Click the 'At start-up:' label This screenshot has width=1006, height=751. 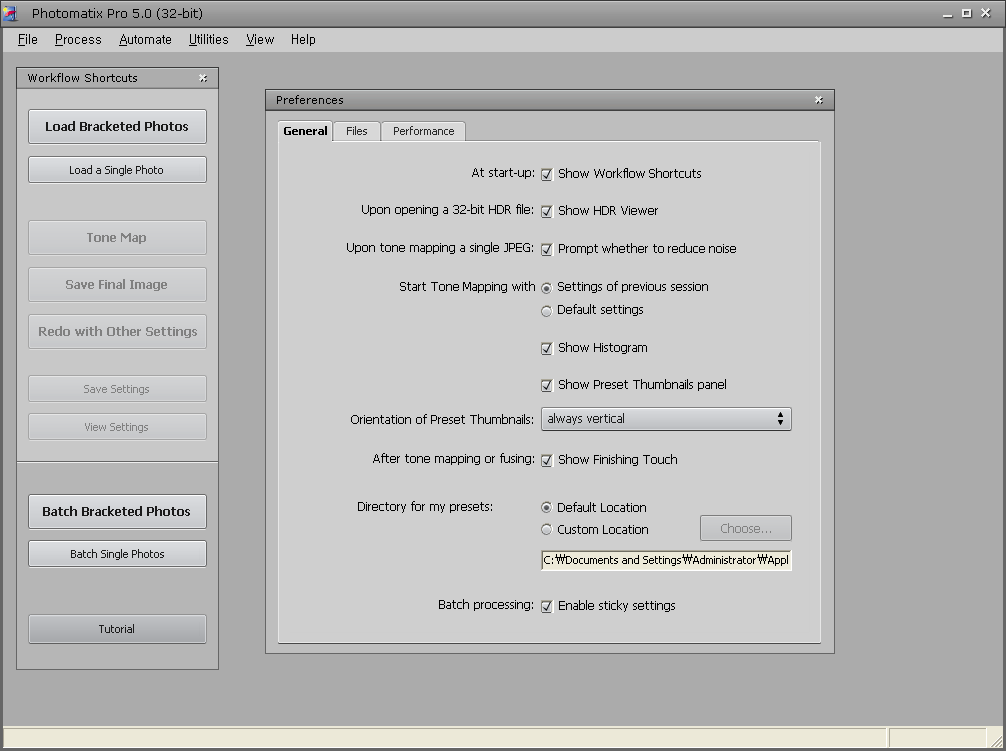(503, 173)
